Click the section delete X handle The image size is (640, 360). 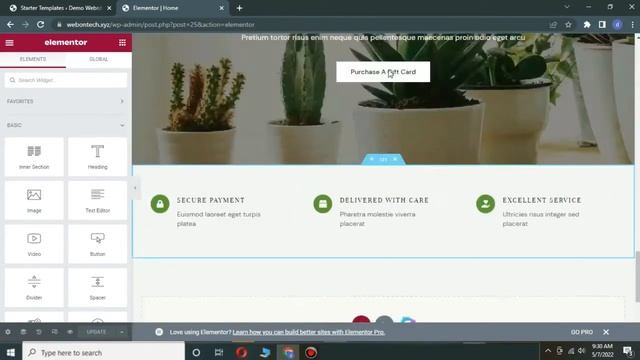[395, 159]
